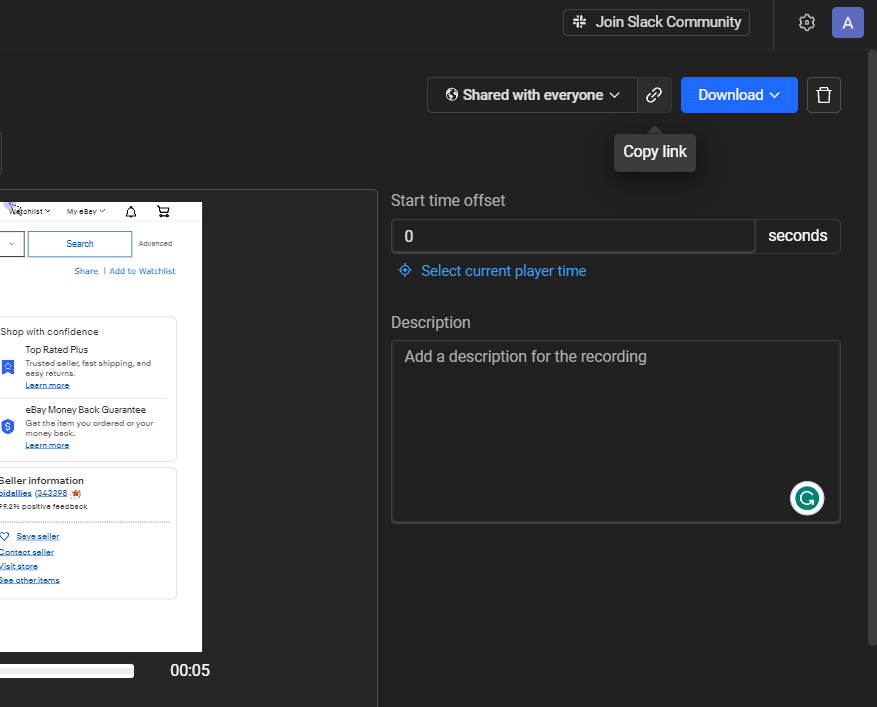Click the 00:05 video duration text
Viewport: 877px width, 707px height.
pos(190,671)
